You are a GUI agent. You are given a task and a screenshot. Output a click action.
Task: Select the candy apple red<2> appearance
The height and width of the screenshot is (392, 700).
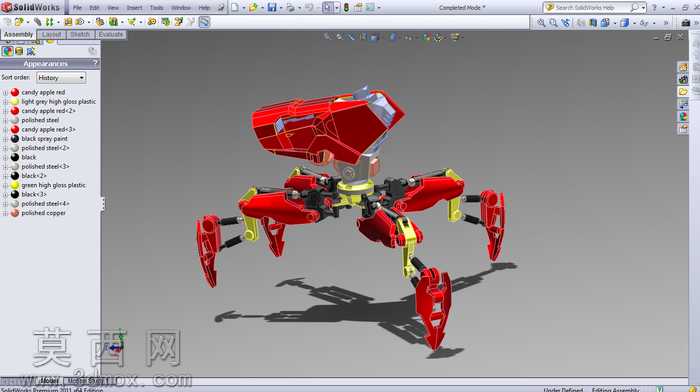(48, 111)
